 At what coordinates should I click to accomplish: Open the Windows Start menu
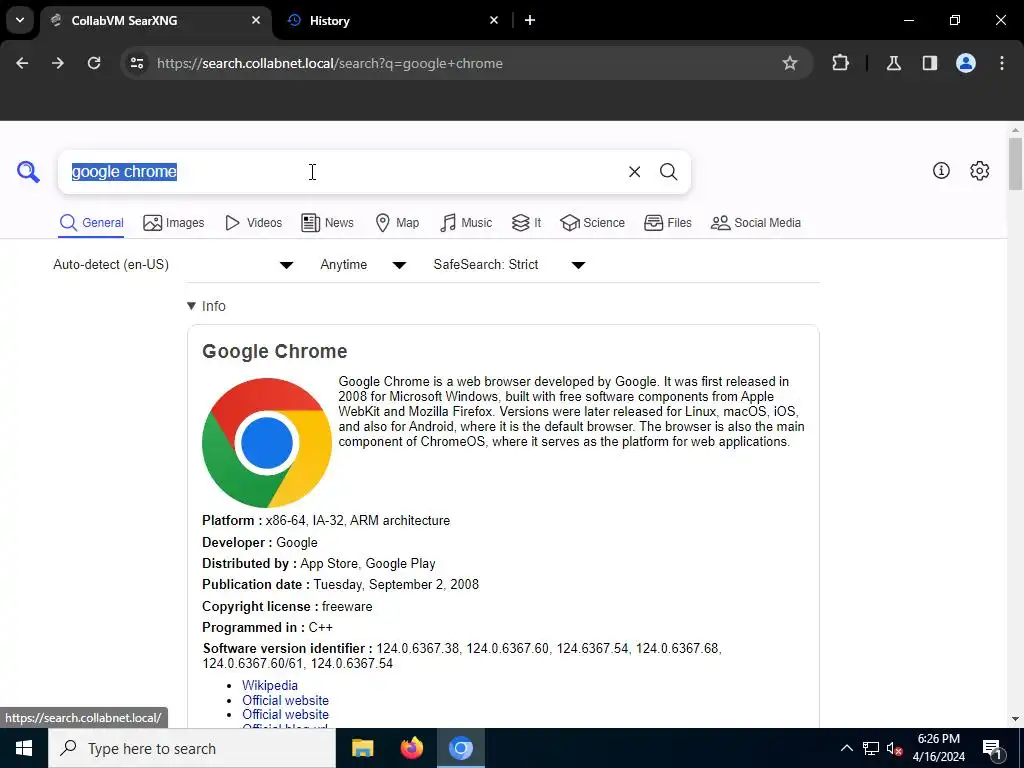[x=24, y=748]
